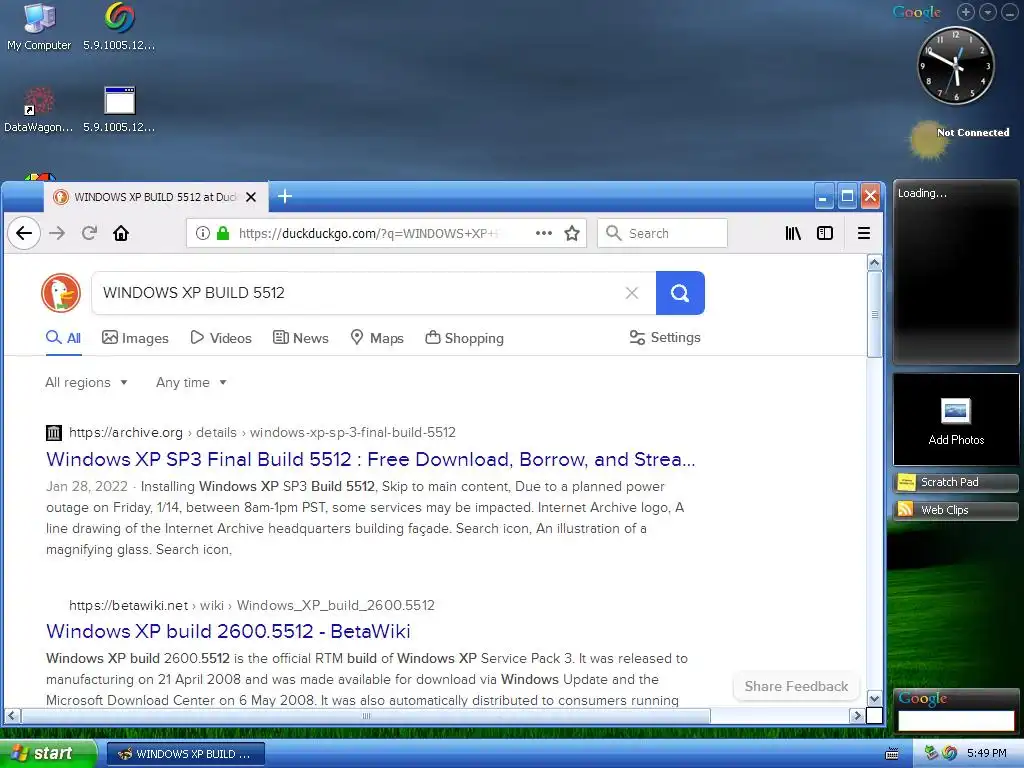Open DuckDuckGo Settings menu
1024x768 pixels.
point(665,338)
